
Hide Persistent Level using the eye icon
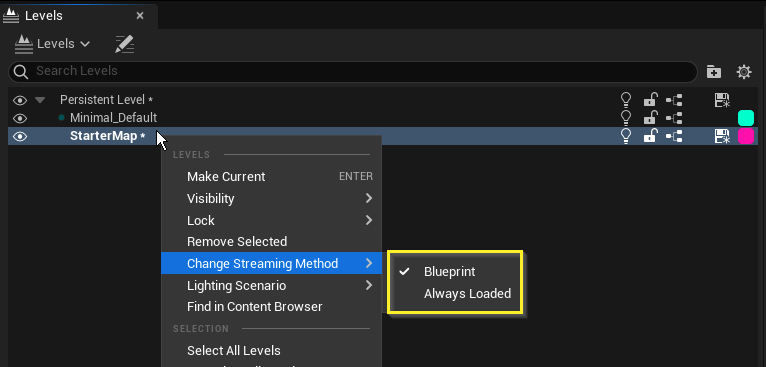click(20, 101)
